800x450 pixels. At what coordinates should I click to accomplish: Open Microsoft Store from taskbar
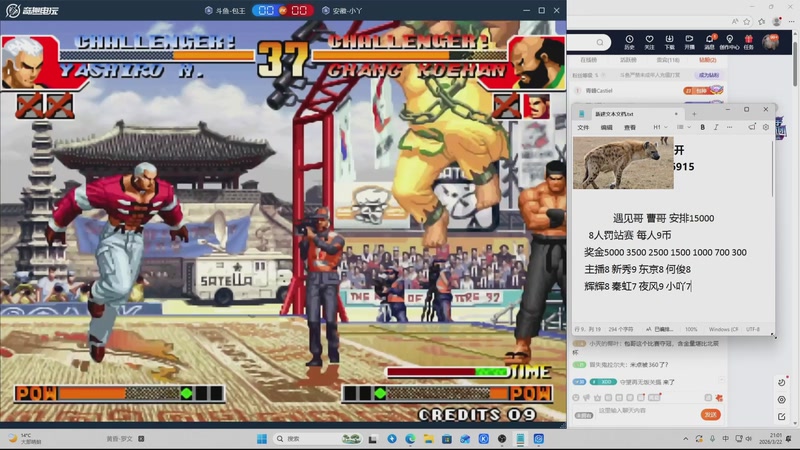click(x=447, y=439)
